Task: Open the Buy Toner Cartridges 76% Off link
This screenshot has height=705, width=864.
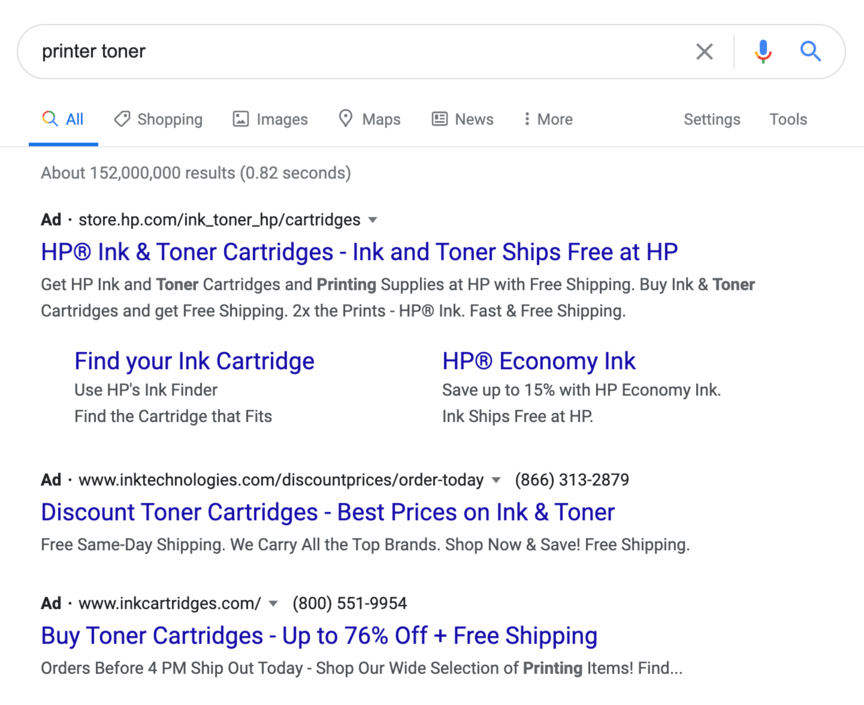Action: (x=319, y=636)
